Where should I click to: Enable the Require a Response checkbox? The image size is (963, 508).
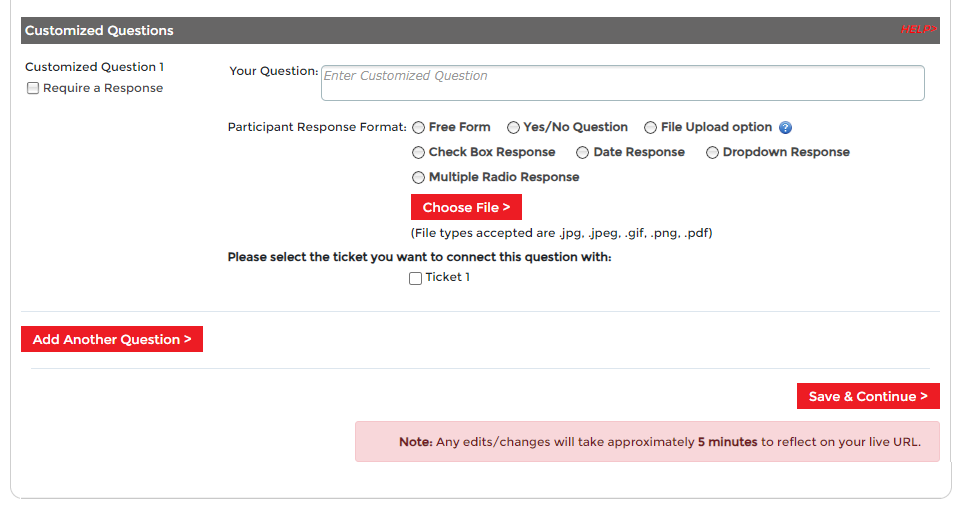coord(33,88)
